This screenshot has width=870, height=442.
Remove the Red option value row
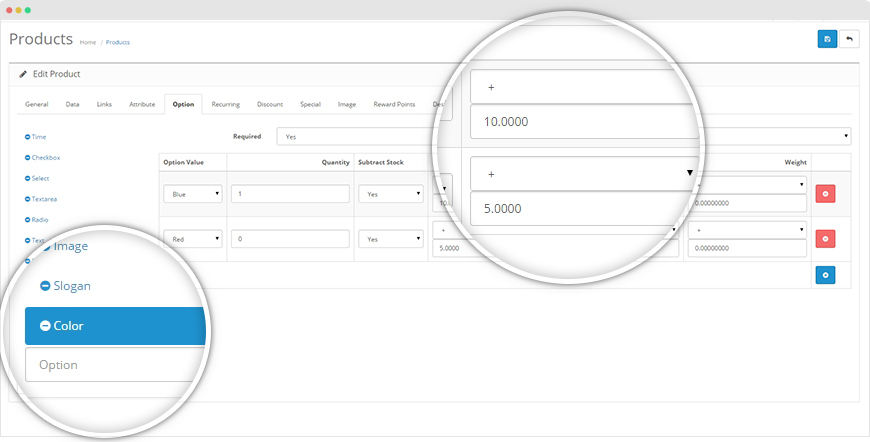pos(825,238)
